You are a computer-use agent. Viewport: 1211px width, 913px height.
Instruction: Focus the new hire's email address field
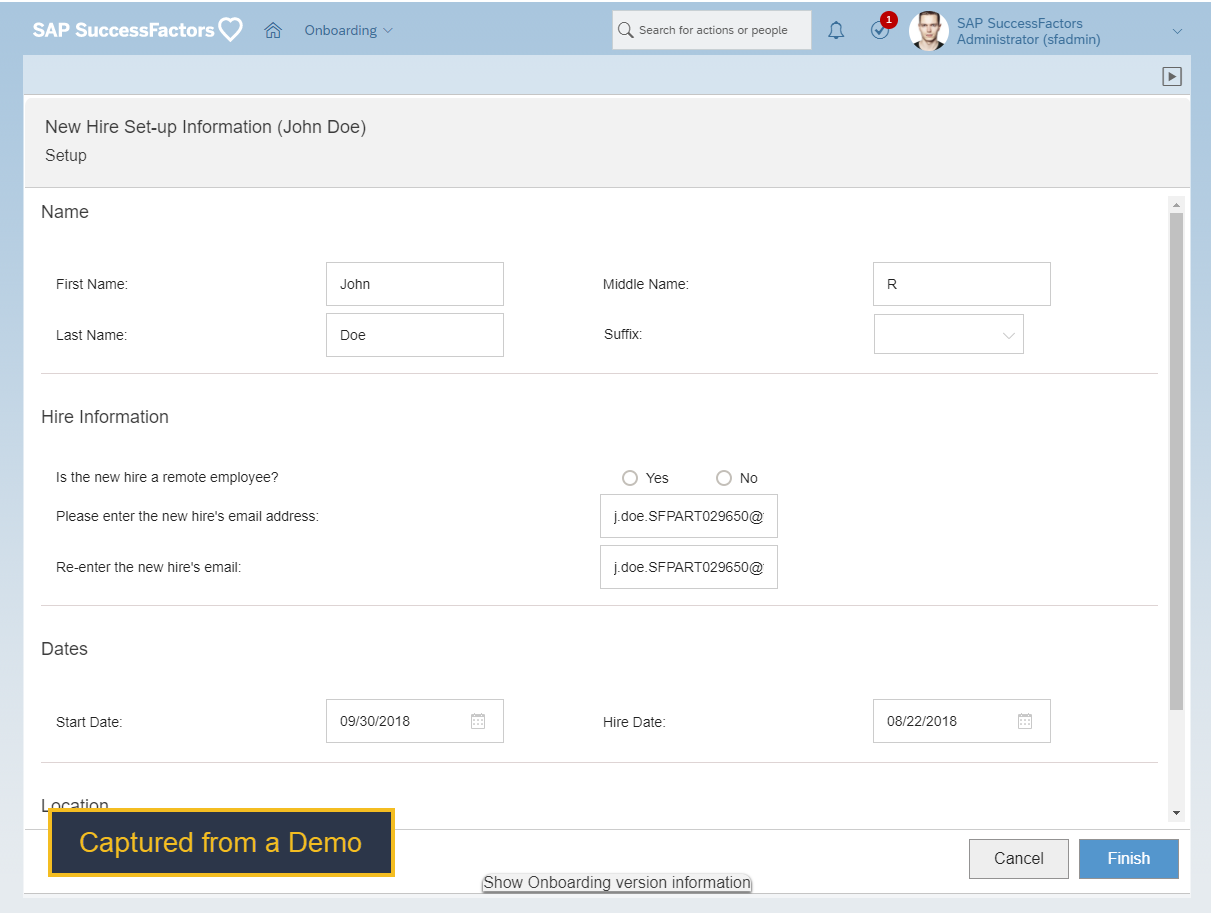click(689, 516)
